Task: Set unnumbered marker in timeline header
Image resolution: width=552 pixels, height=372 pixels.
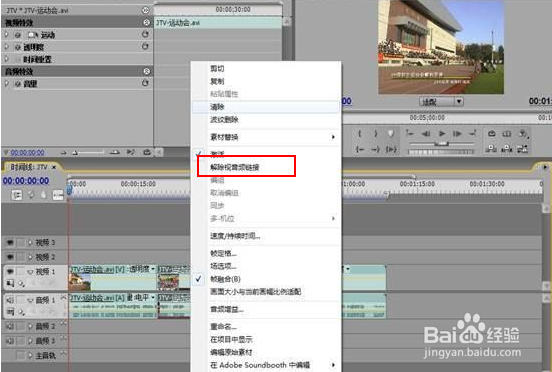Action: click(x=43, y=195)
